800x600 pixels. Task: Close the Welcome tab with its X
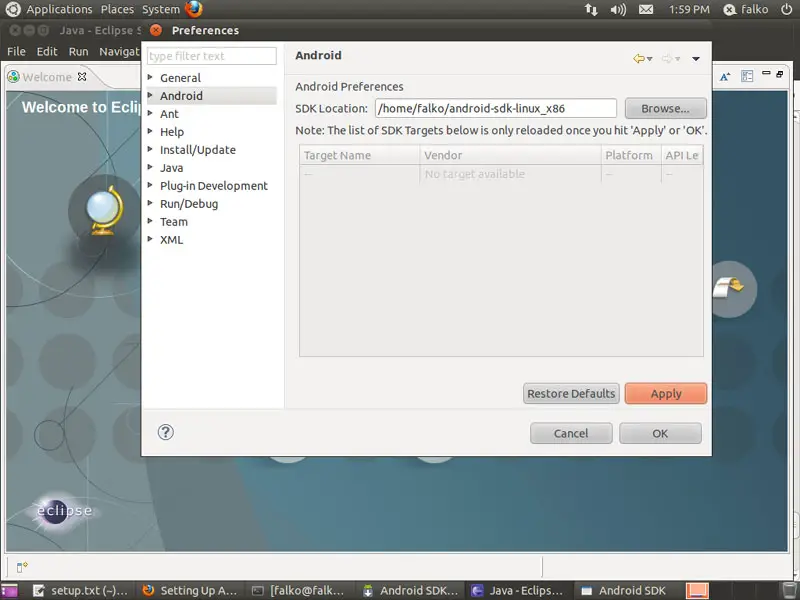[x=82, y=77]
